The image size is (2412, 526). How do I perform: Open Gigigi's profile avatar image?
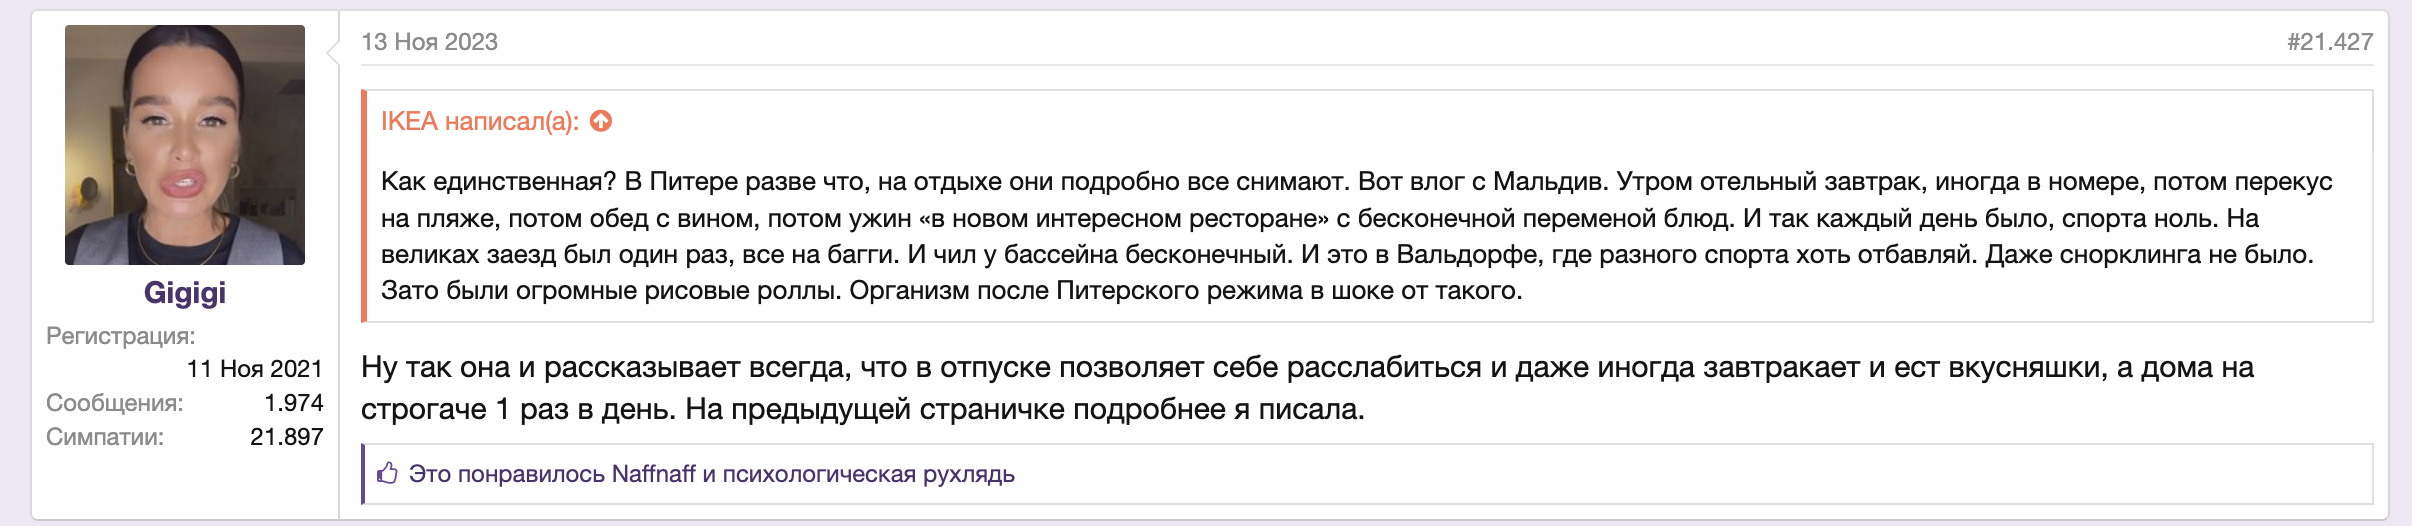point(185,145)
